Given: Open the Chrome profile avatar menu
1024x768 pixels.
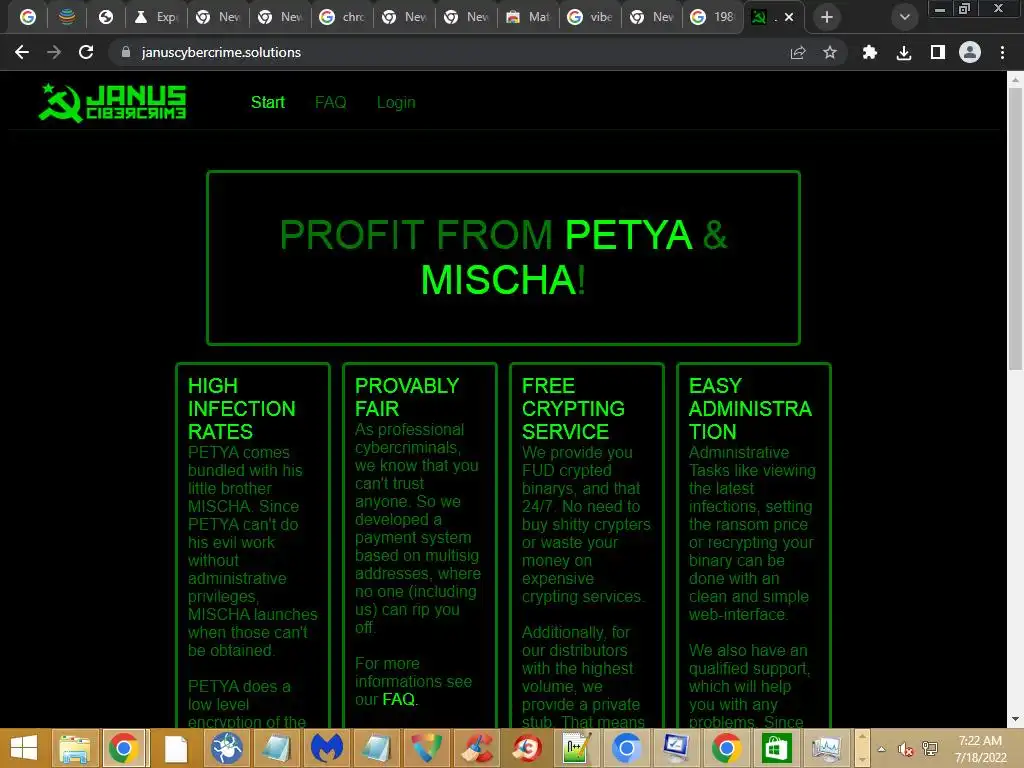Looking at the screenshot, I should click(970, 52).
